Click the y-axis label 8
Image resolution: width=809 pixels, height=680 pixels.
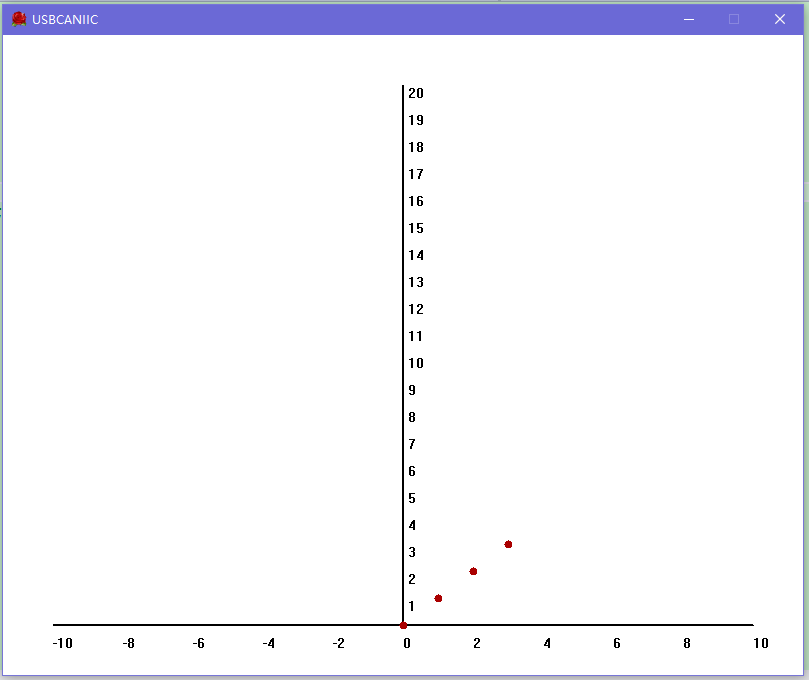coord(412,417)
